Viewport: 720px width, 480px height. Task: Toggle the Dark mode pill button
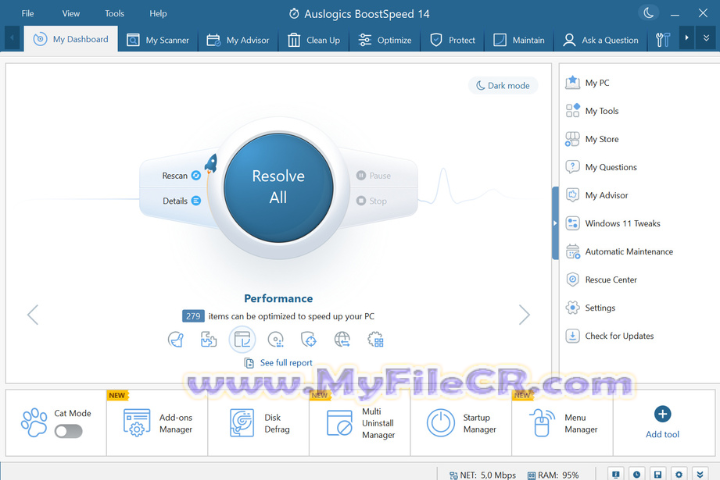503,85
